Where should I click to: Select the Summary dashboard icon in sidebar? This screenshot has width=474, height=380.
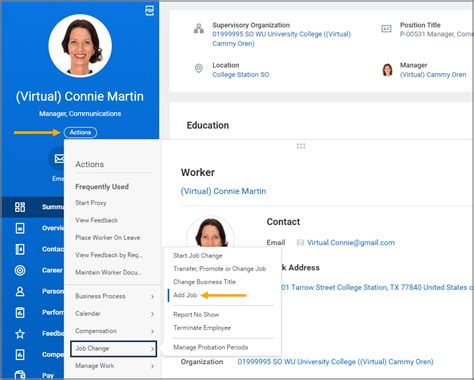click(20, 207)
